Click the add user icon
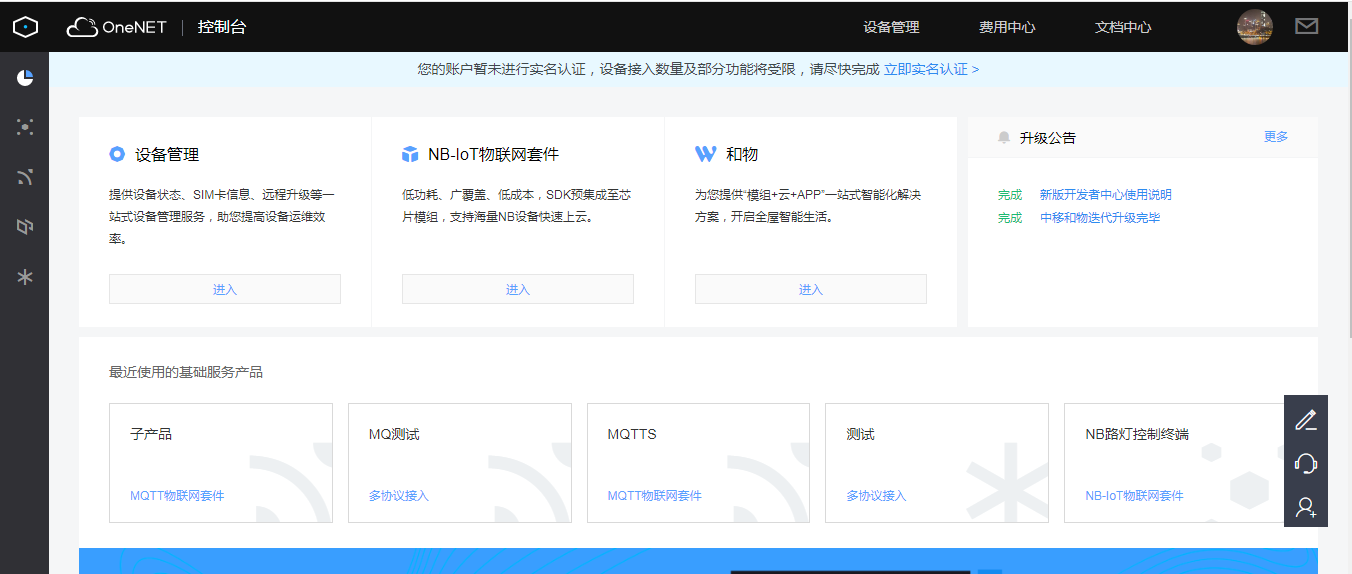The width and height of the screenshot is (1352, 574). [x=1306, y=507]
